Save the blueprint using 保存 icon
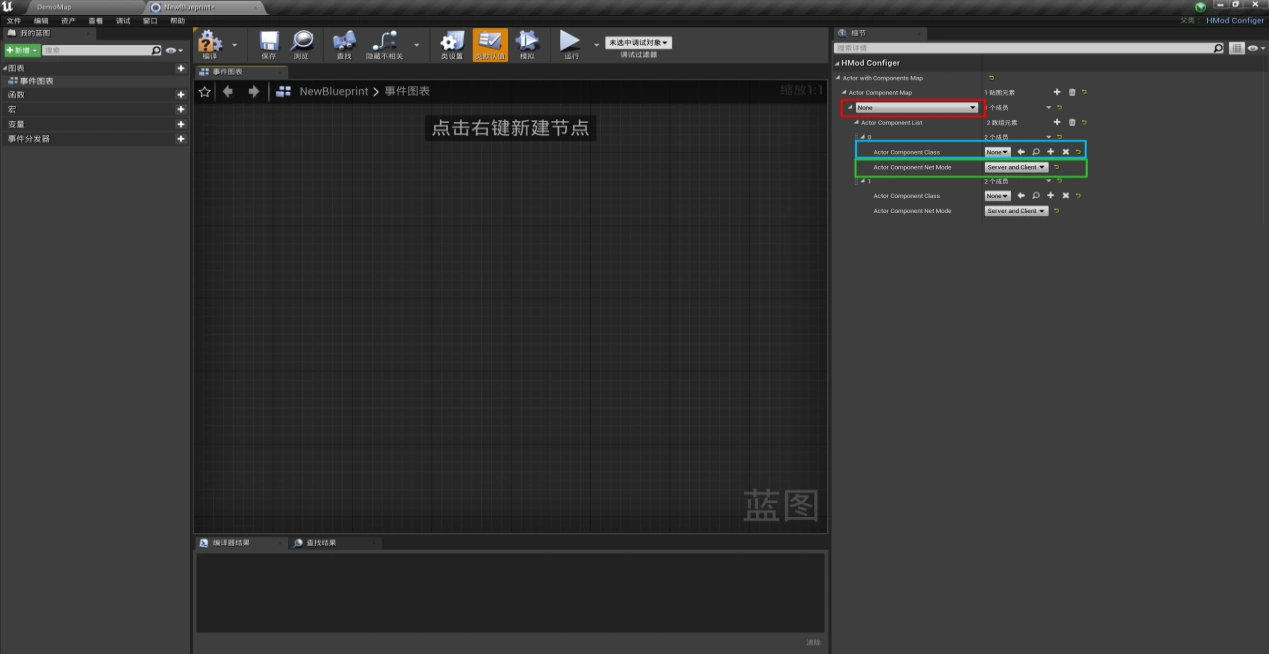This screenshot has width=1269, height=654. point(268,44)
